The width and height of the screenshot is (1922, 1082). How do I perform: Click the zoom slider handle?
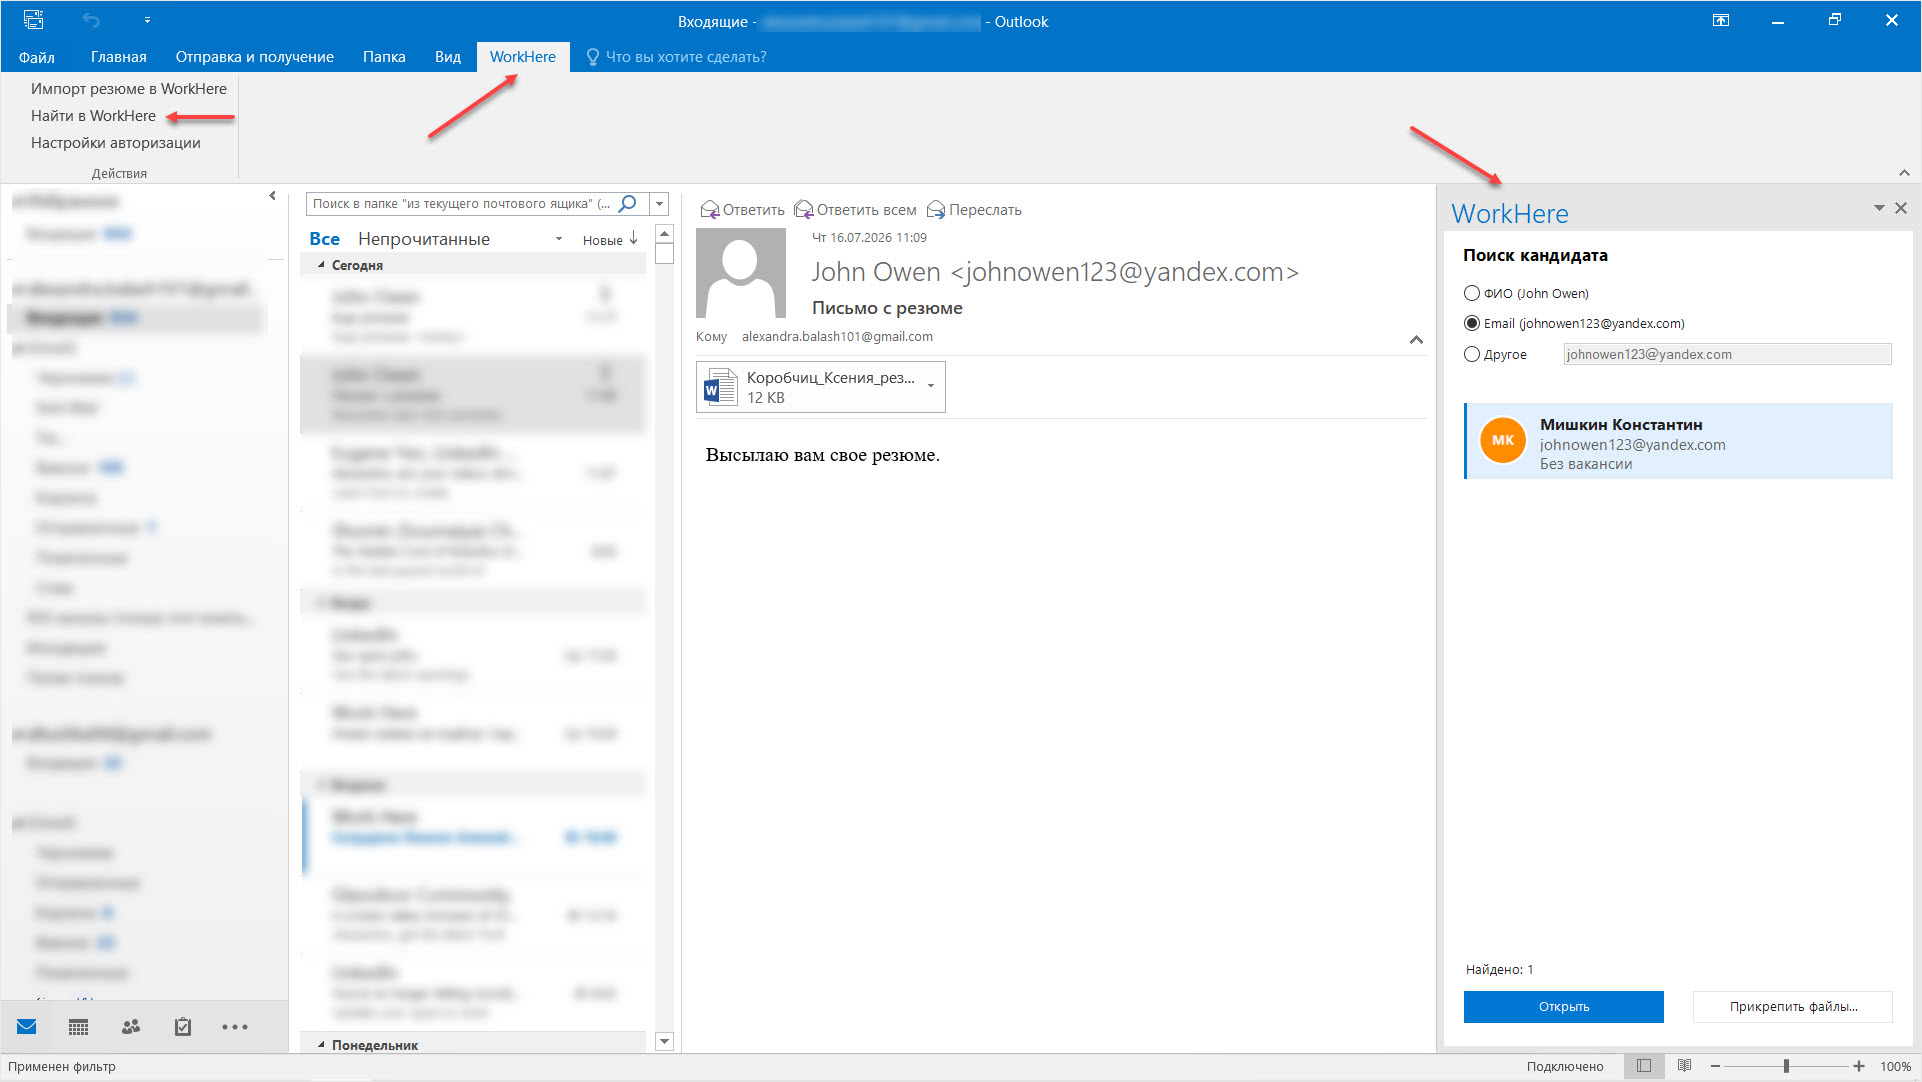point(1786,1067)
